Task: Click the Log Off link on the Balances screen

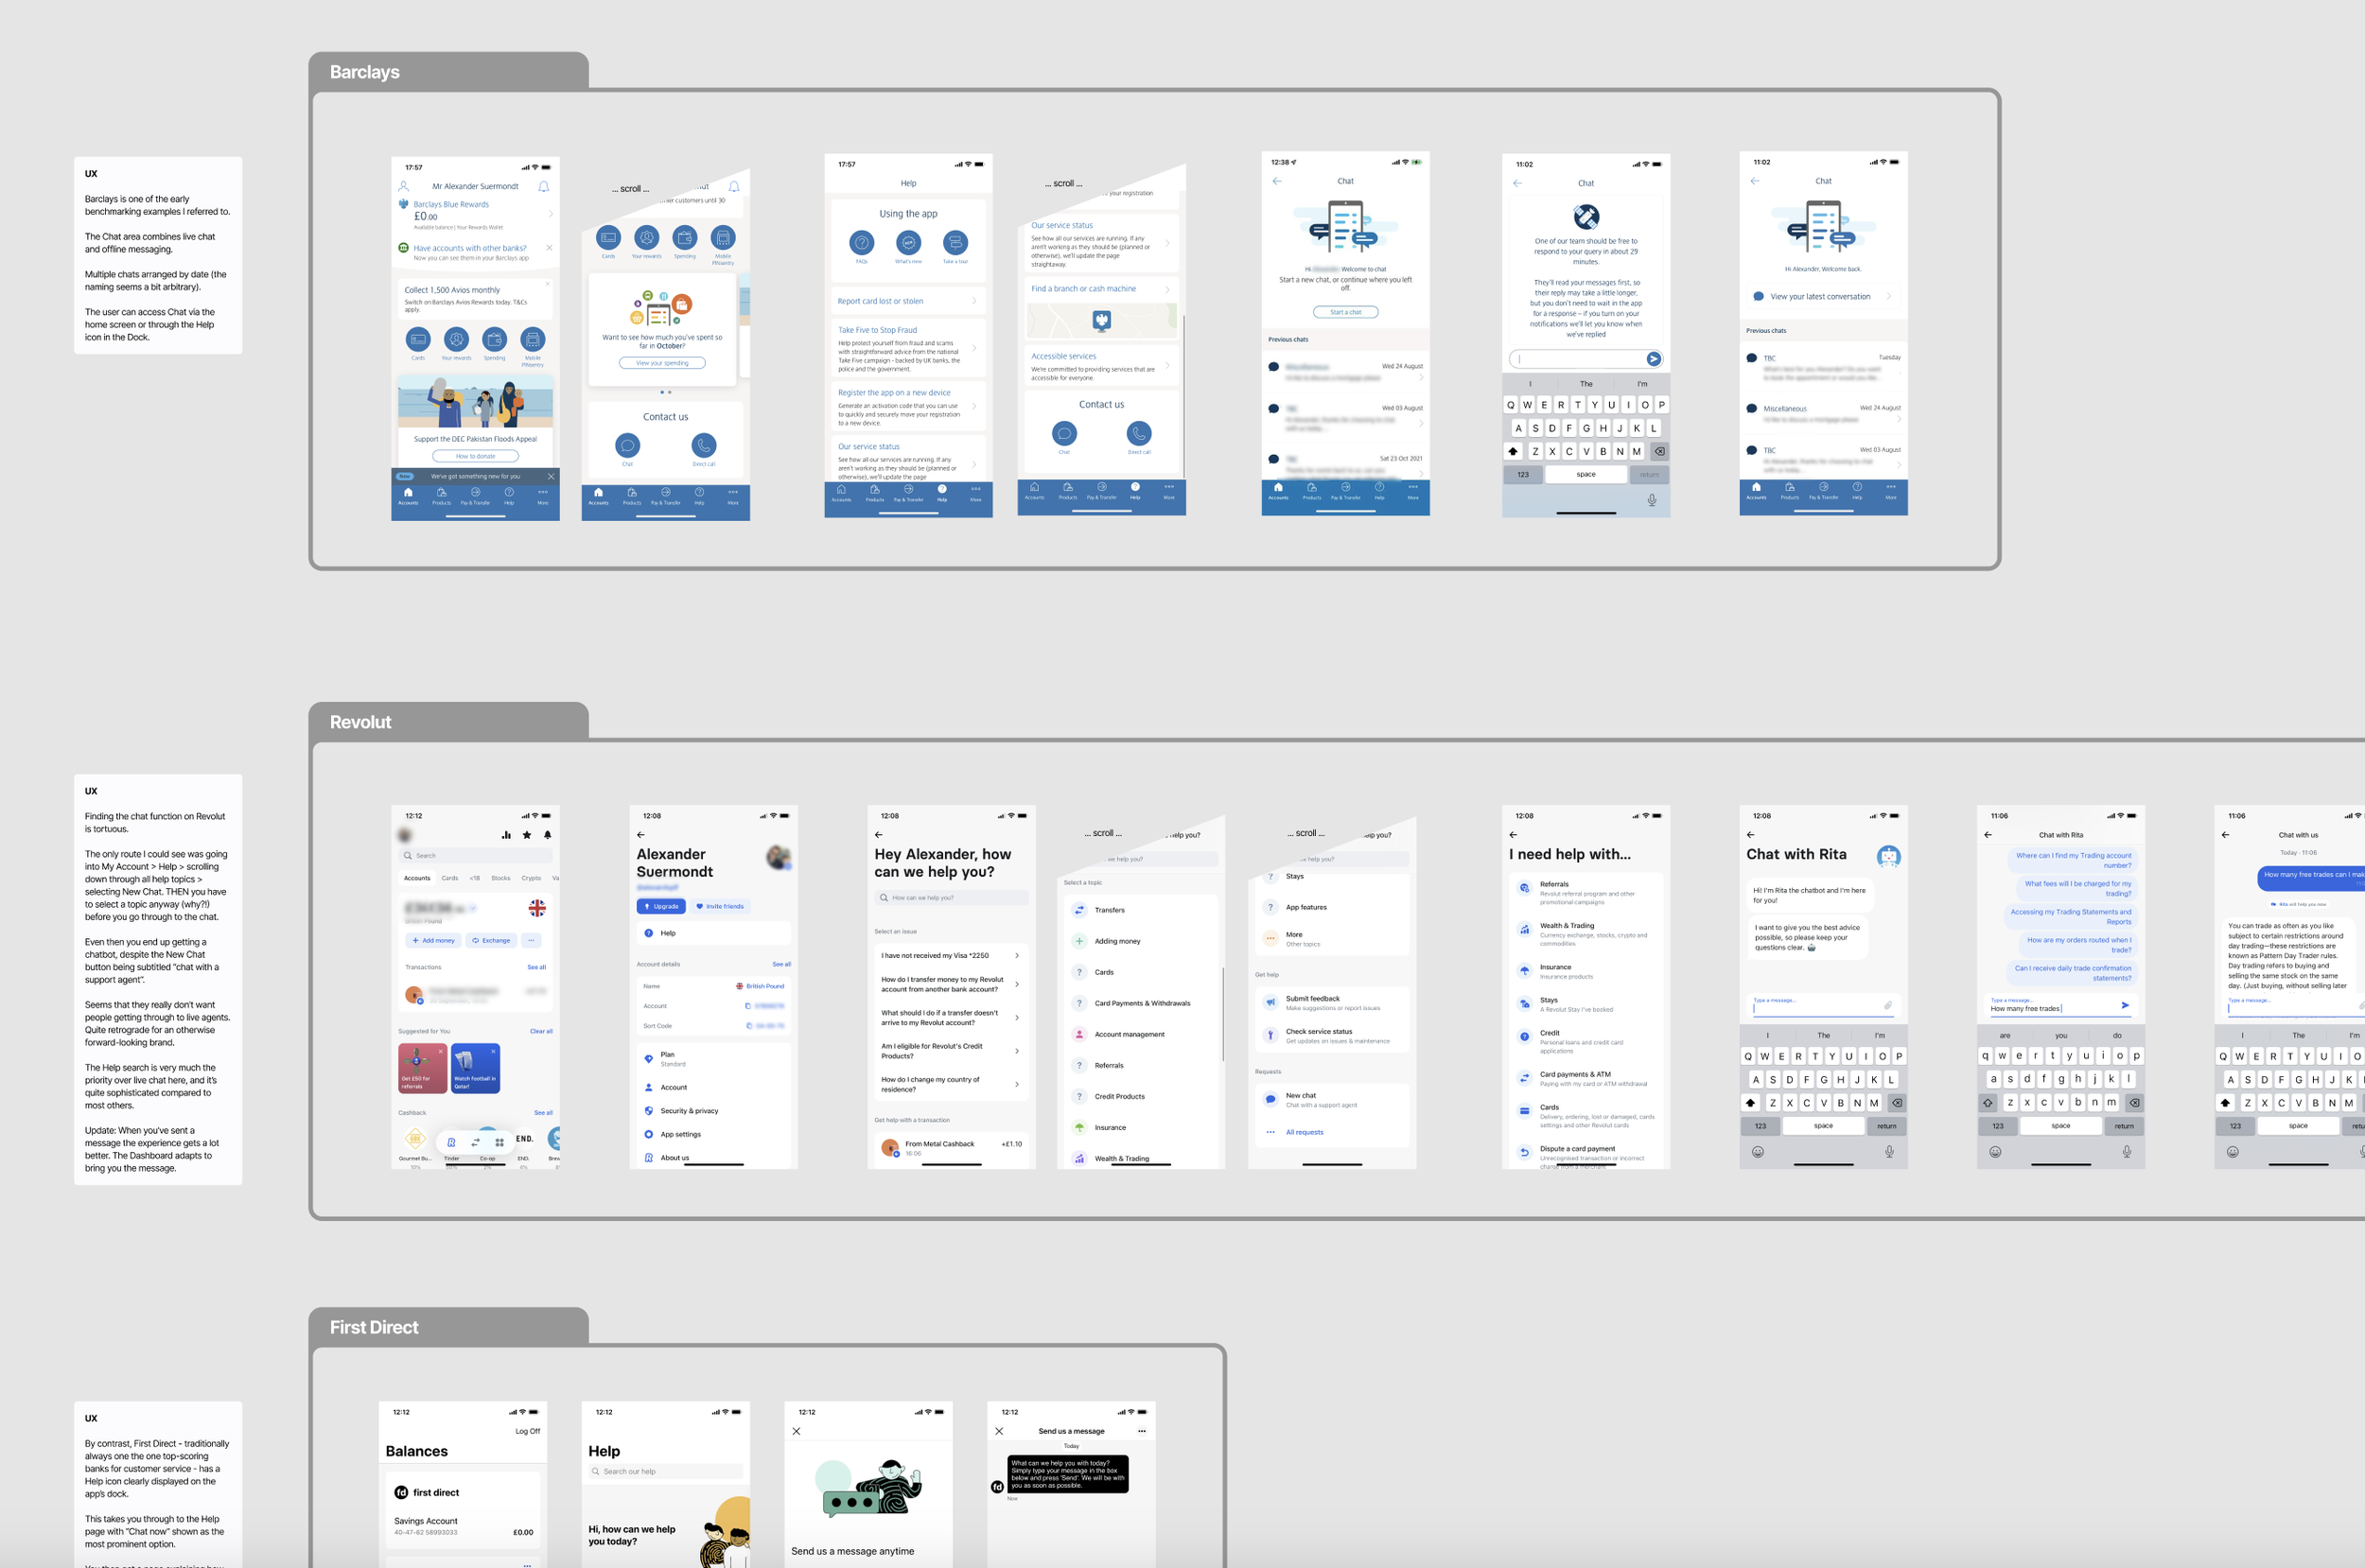Action: (527, 1431)
